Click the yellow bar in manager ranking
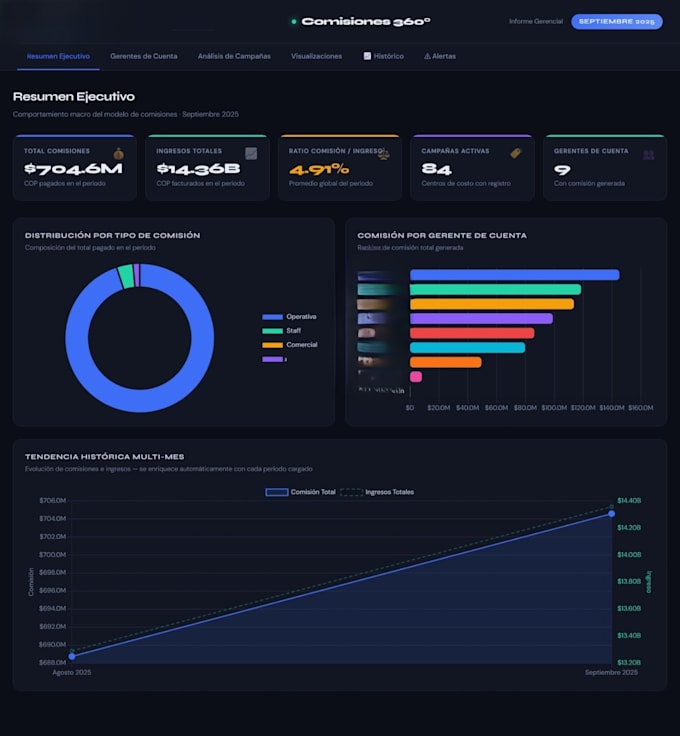This screenshot has height=736, width=680. [x=492, y=304]
